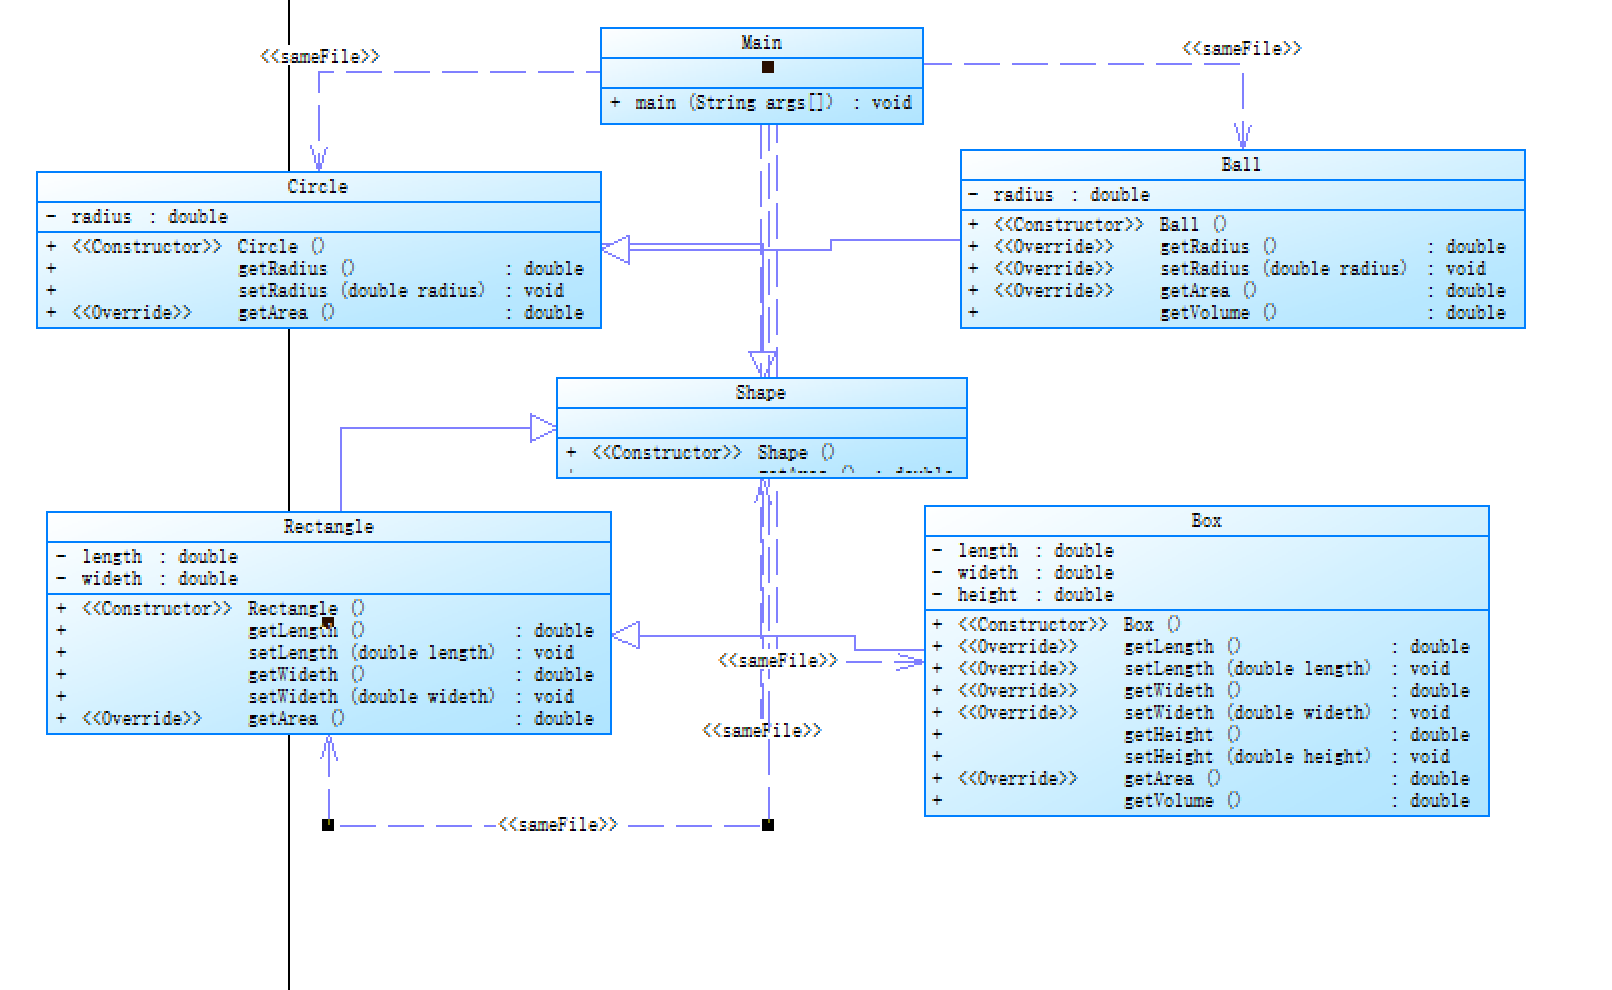Select the Main class title
The width and height of the screenshot is (1612, 990).
(761, 43)
